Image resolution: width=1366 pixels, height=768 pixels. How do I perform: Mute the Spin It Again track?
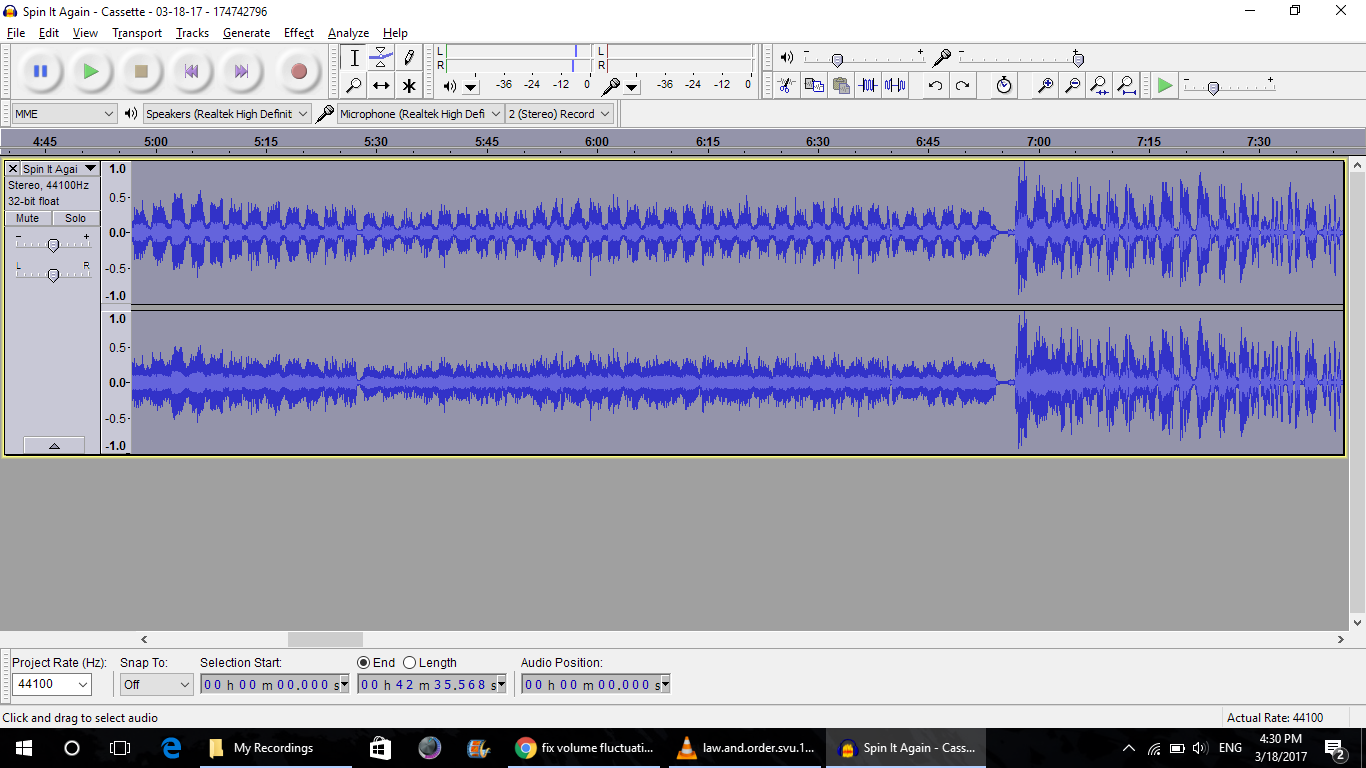28,218
